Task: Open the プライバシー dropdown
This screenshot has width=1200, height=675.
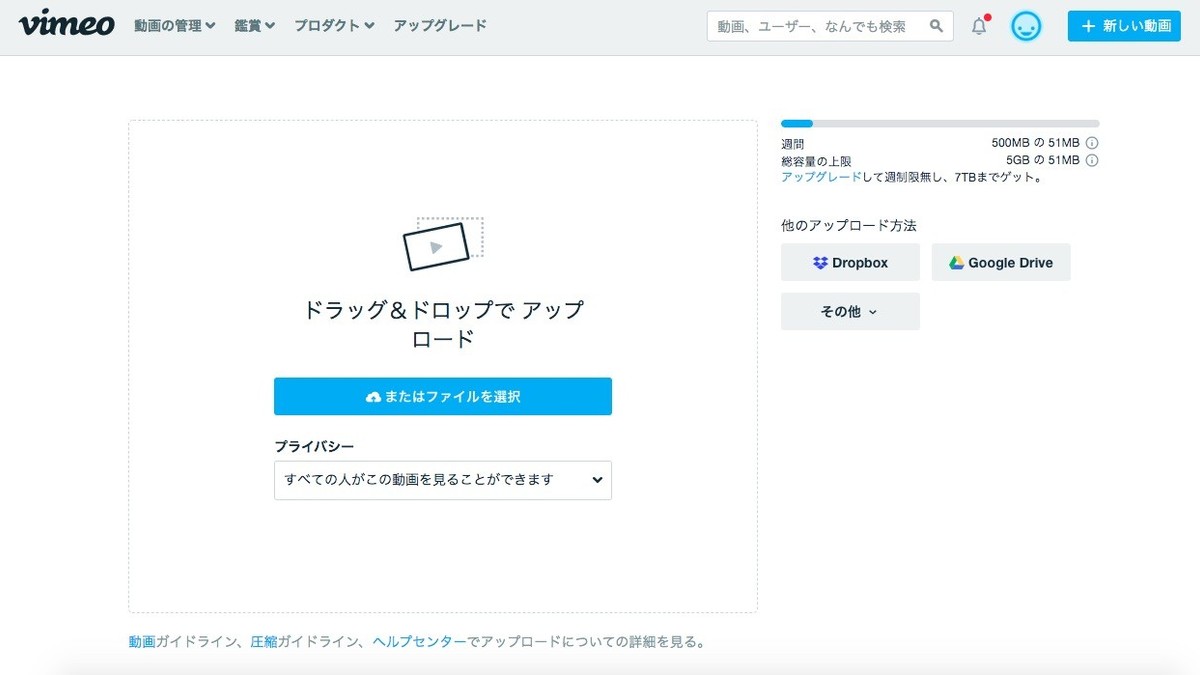Action: tap(442, 480)
